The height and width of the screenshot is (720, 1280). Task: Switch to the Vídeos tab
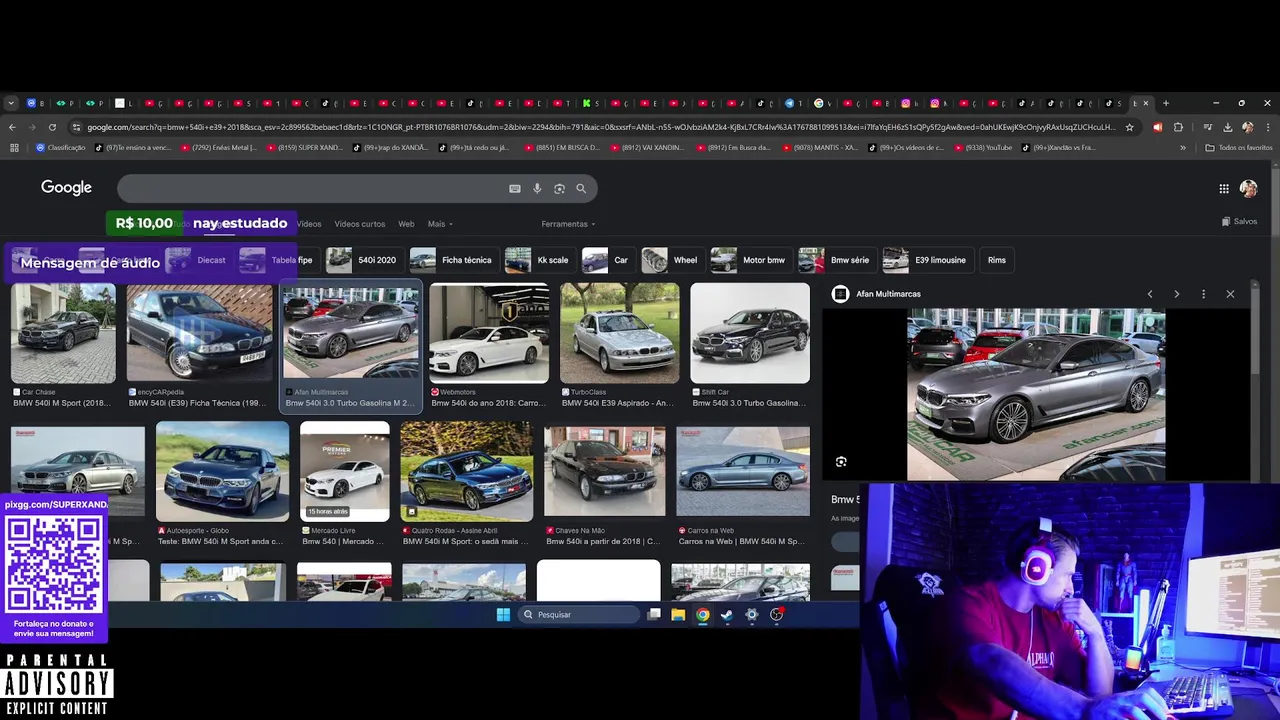pos(309,224)
